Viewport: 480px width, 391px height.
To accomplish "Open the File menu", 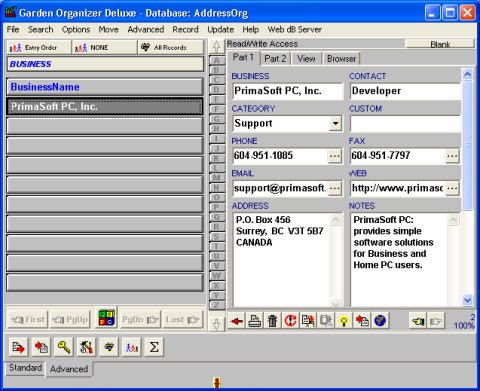I will point(13,29).
